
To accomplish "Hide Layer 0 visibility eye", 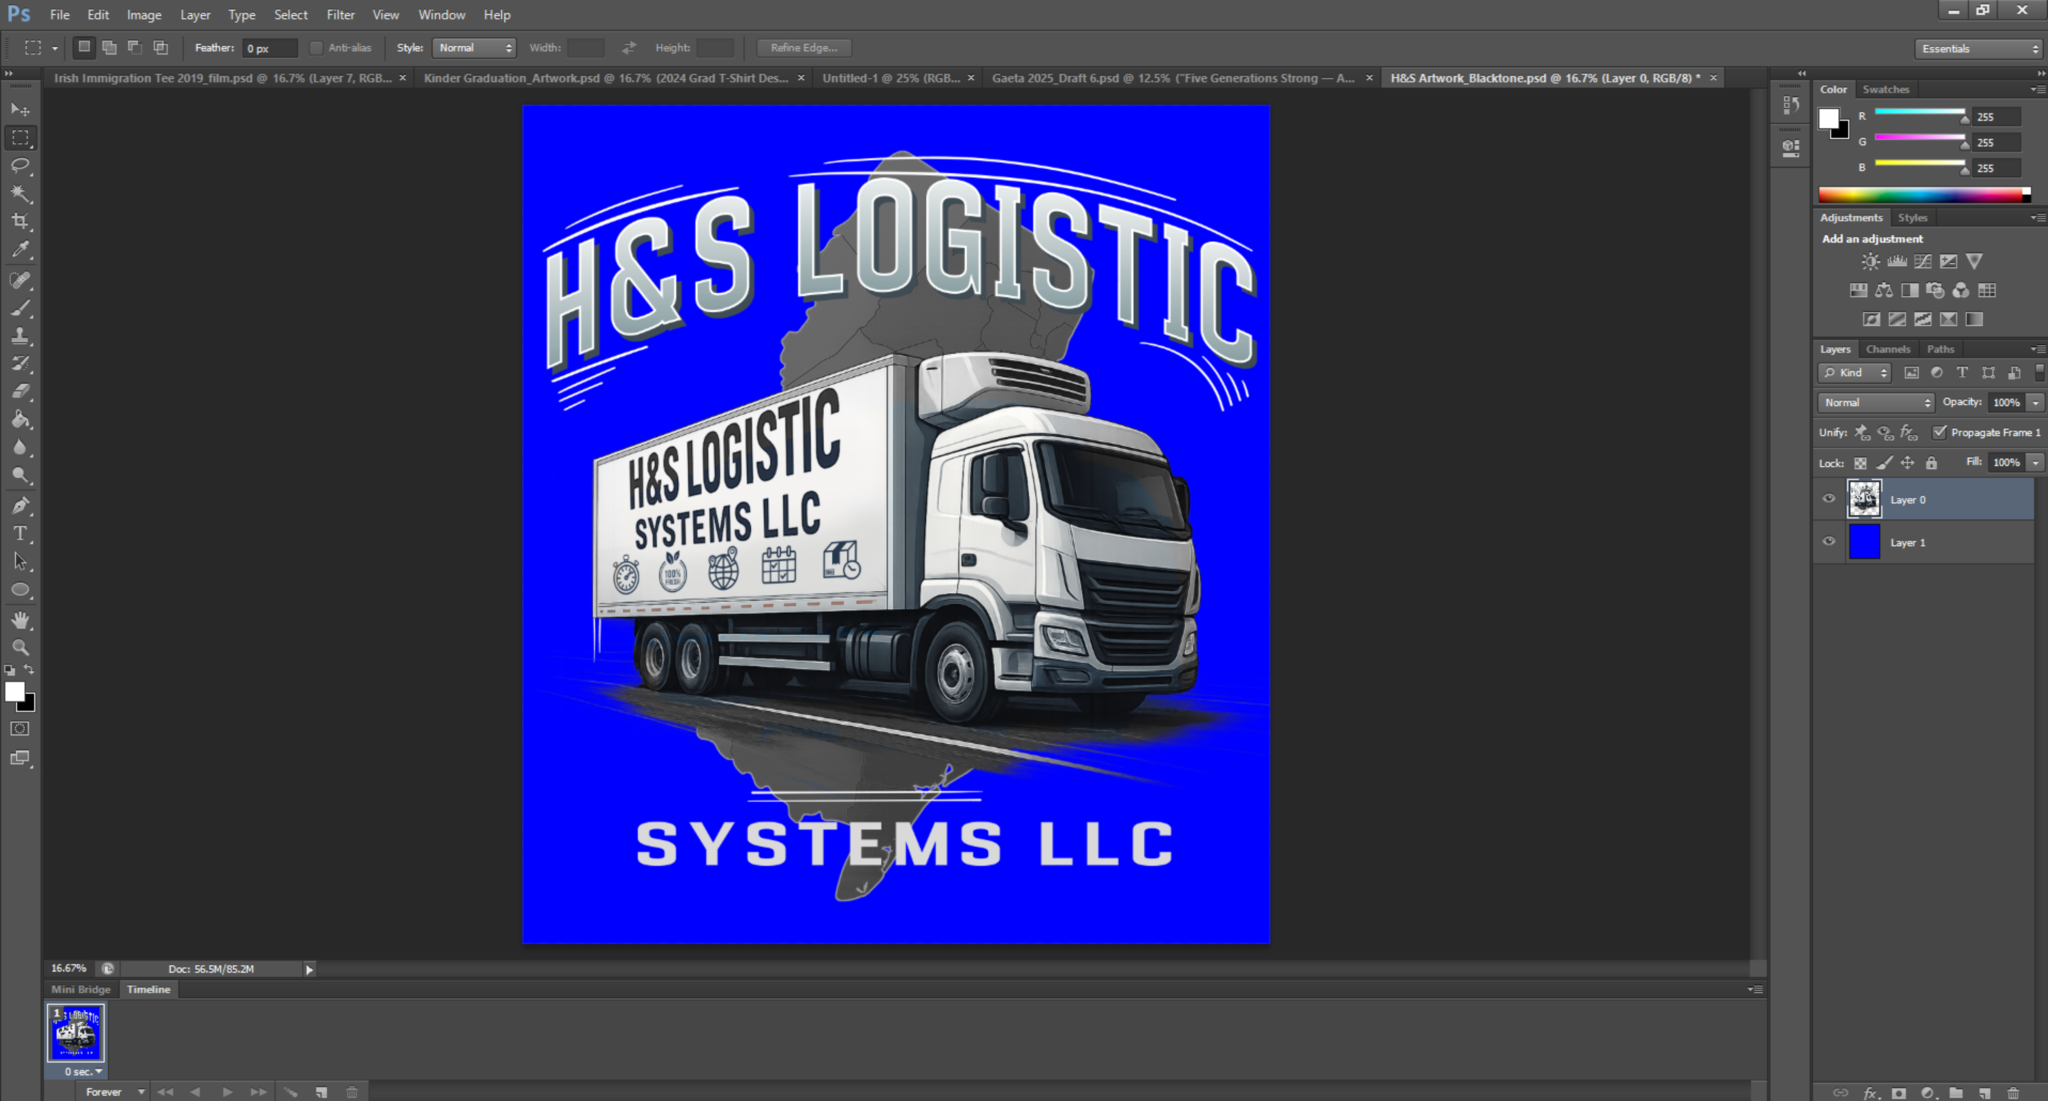I will pos(1829,499).
